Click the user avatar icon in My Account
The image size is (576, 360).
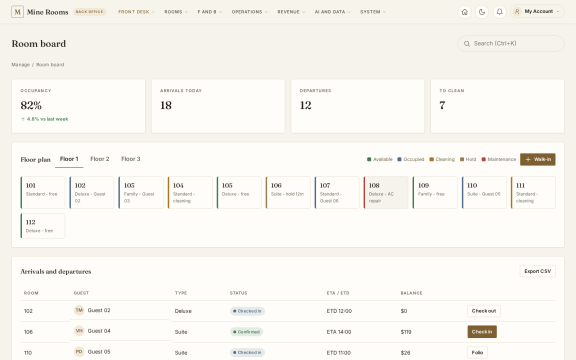pos(517,12)
